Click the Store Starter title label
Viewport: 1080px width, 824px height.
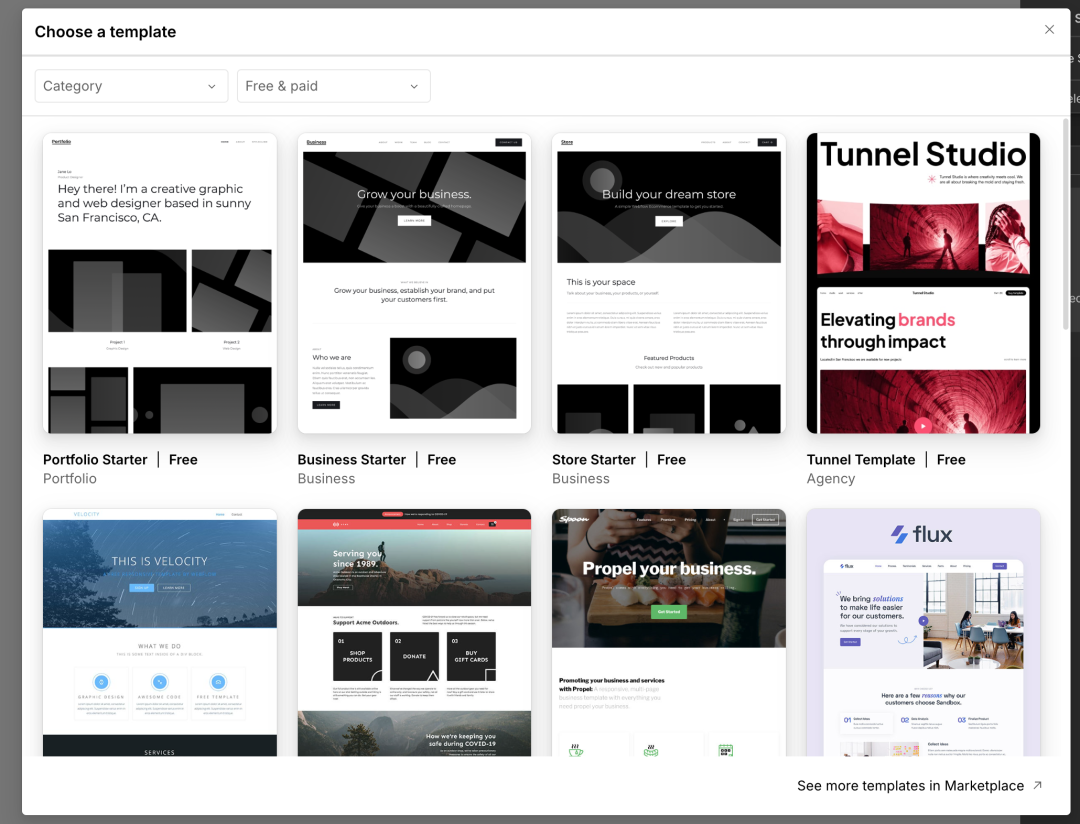(x=594, y=460)
